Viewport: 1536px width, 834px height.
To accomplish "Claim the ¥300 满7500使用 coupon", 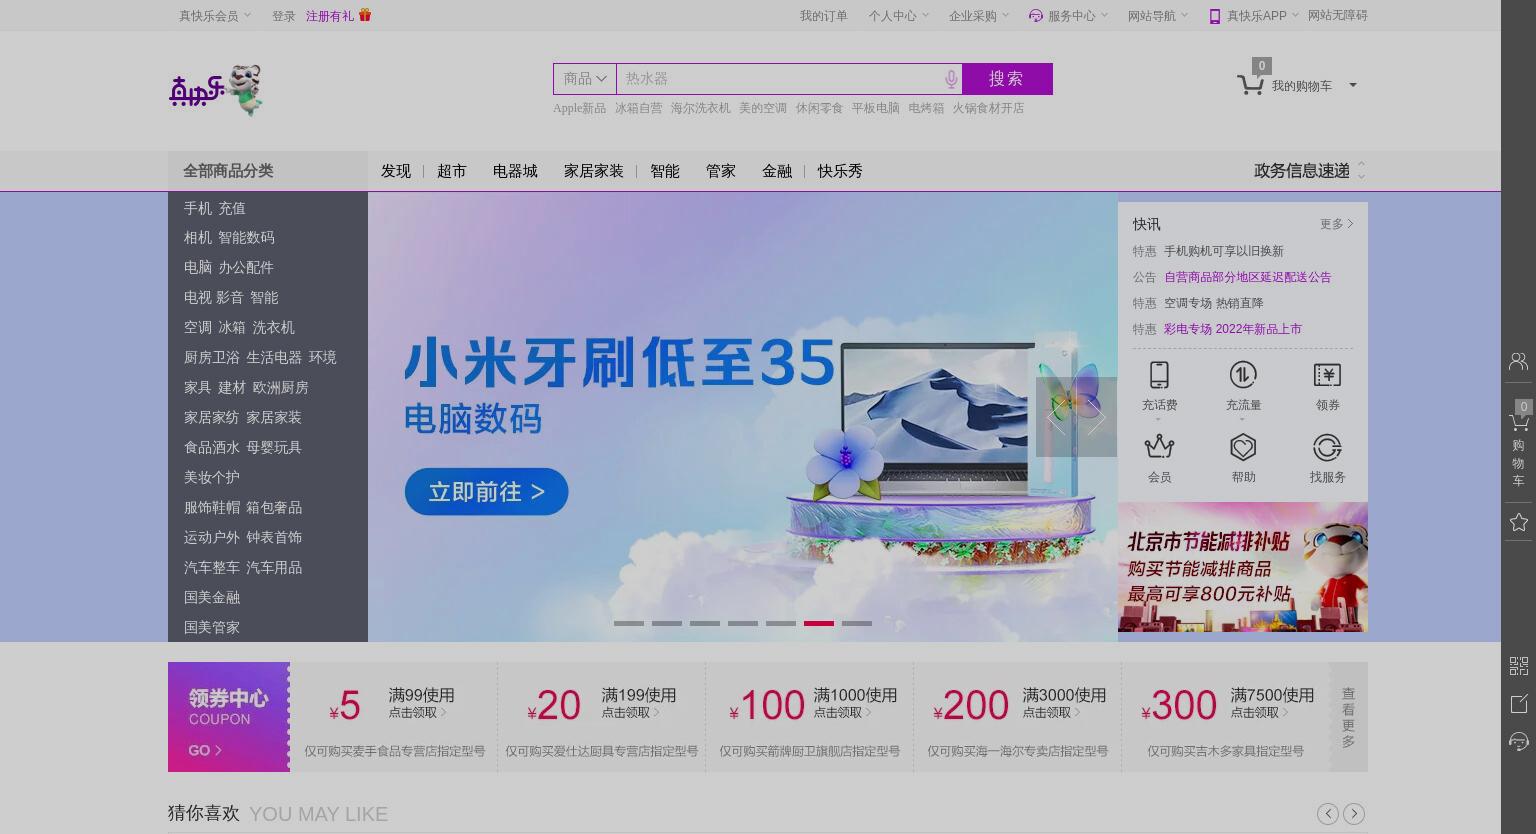I will pos(1226,717).
